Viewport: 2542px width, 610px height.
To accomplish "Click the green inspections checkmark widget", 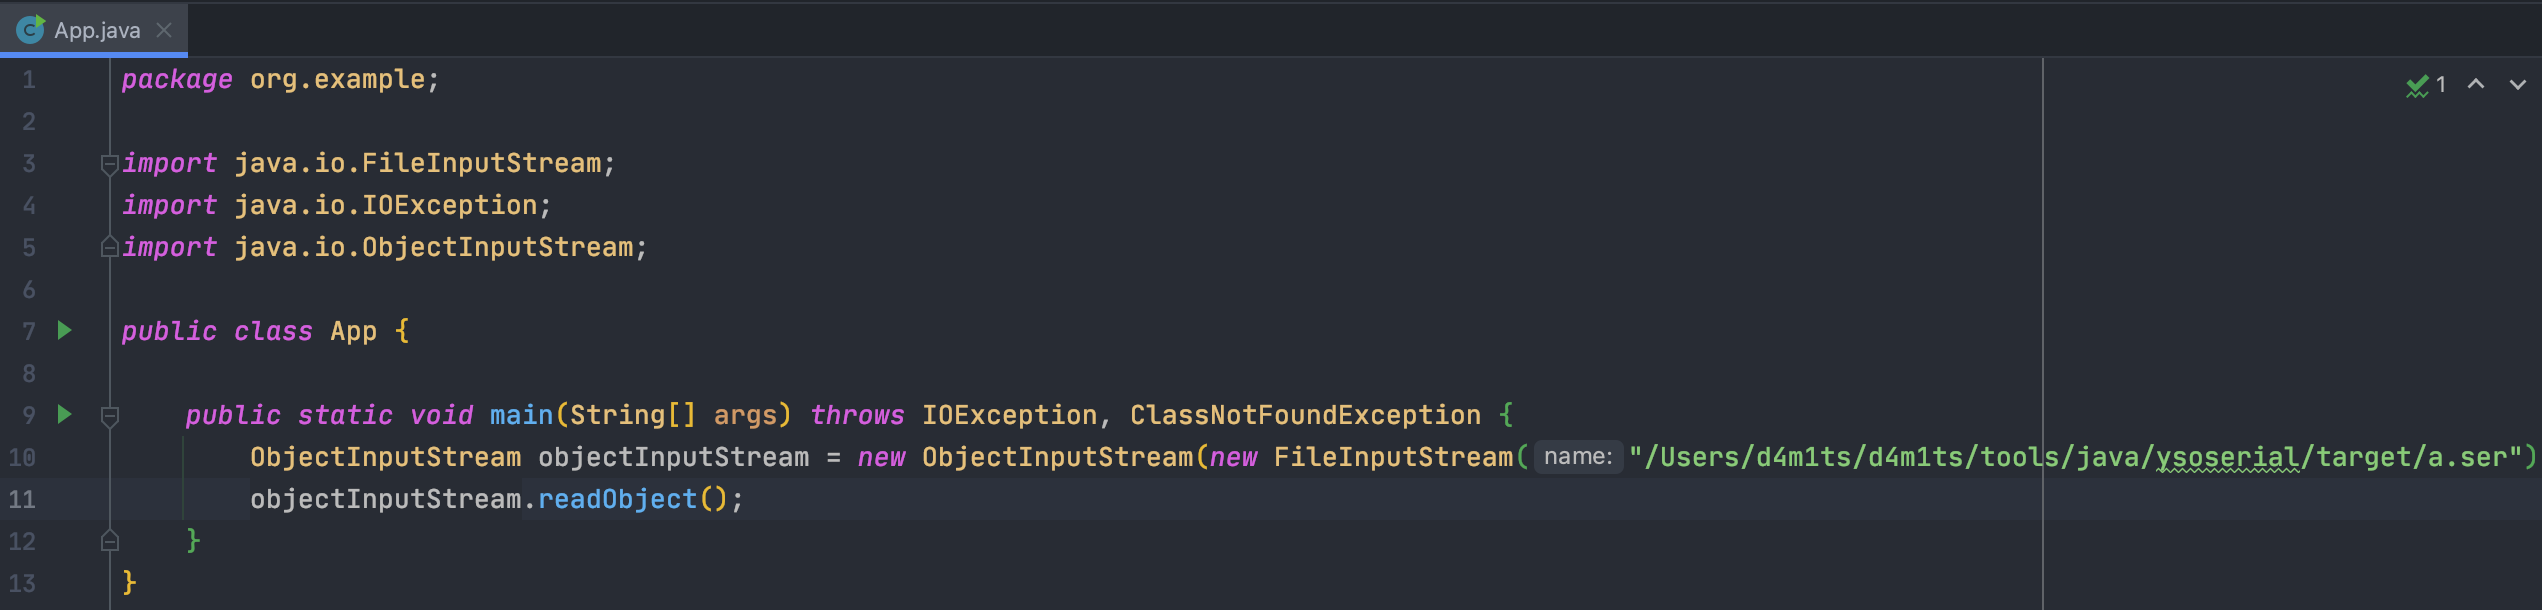I will click(2426, 85).
